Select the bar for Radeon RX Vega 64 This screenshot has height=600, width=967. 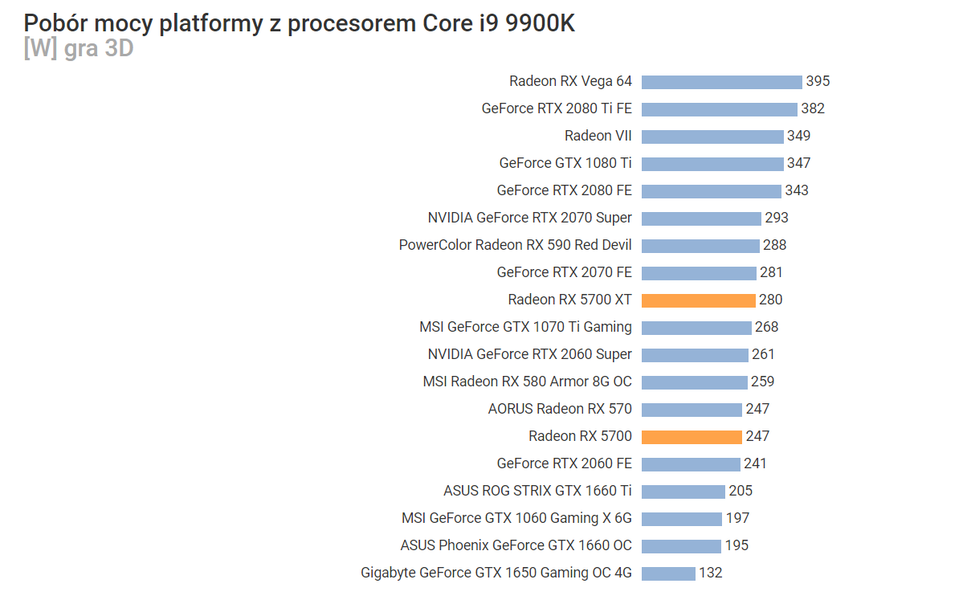coord(722,82)
